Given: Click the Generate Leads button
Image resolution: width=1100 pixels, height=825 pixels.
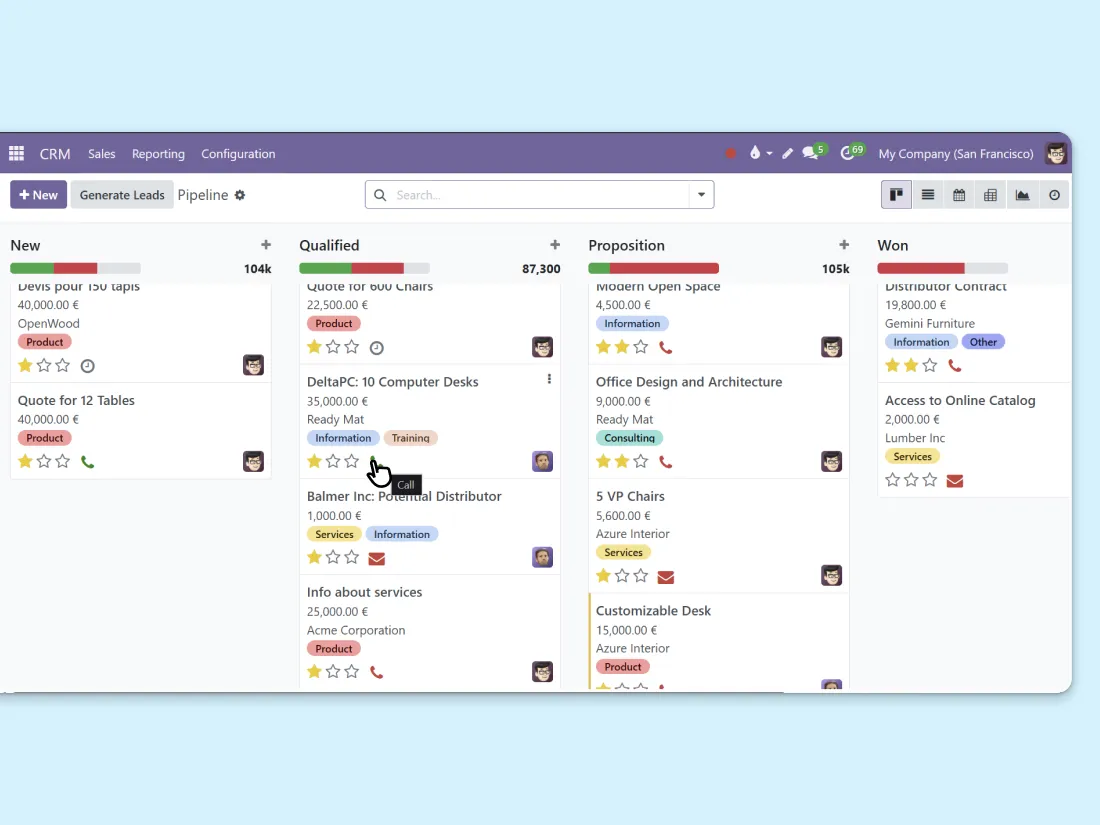Looking at the screenshot, I should point(122,195).
